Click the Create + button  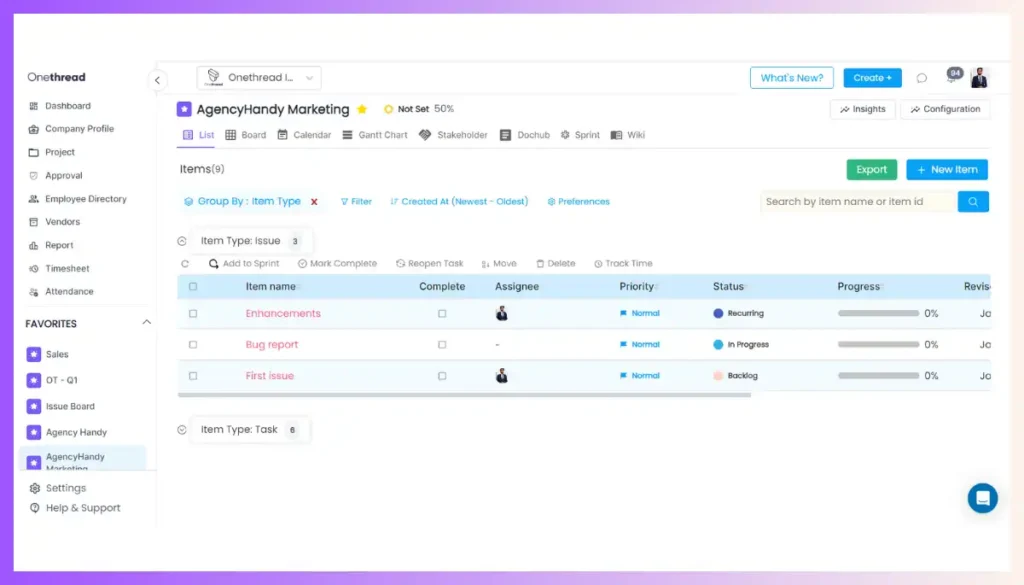872,78
